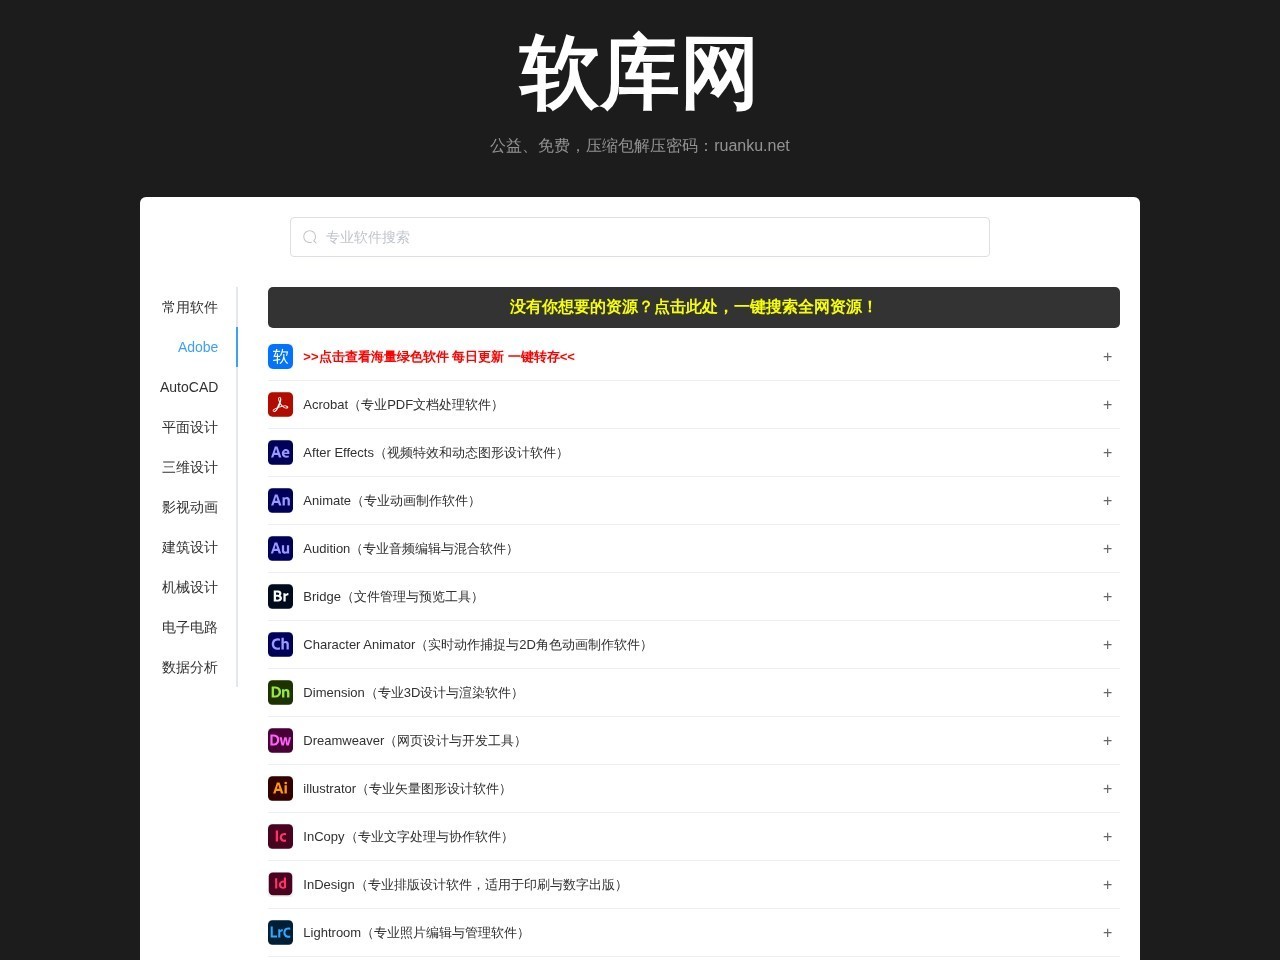The height and width of the screenshot is (960, 1280).
Task: Open the 数据分析 category
Action: 190,667
